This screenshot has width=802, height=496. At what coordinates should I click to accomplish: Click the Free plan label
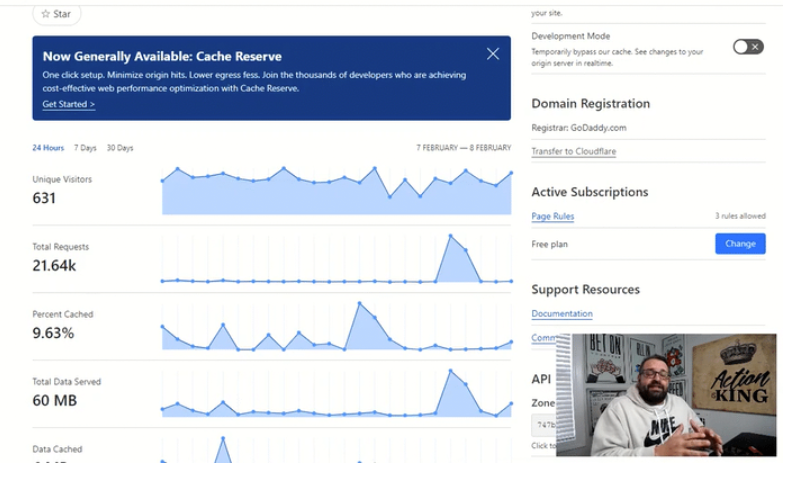(x=549, y=244)
